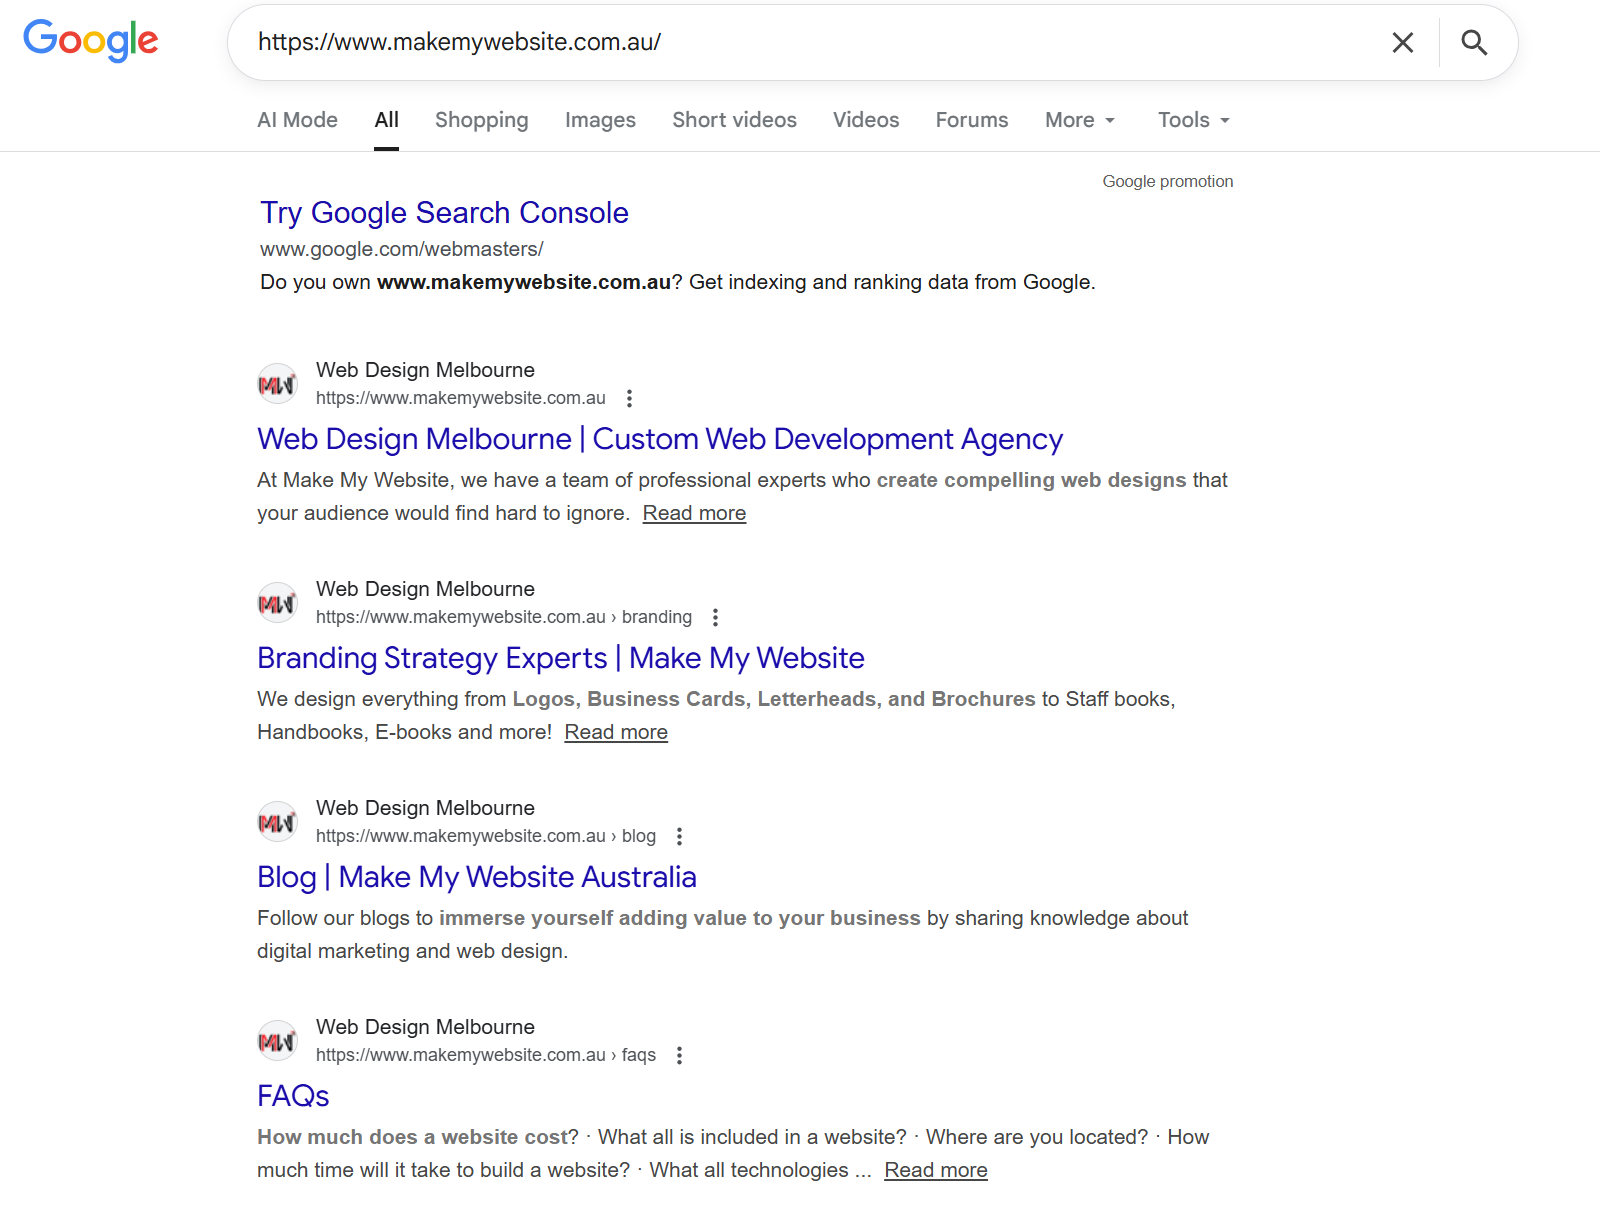The image size is (1600, 1209).
Task: Open three-dot menu for faqs result
Action: click(x=679, y=1055)
